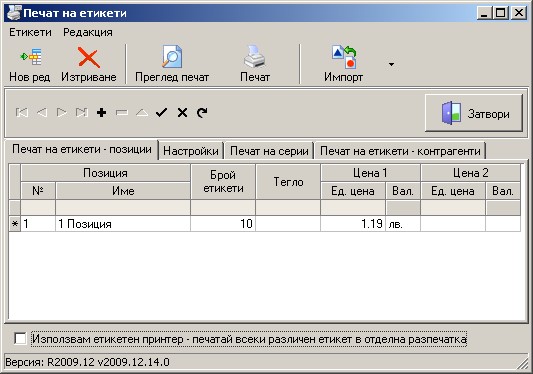This screenshot has height=374, width=533.
Task: Click the Брой етикети column header
Action: point(223,182)
